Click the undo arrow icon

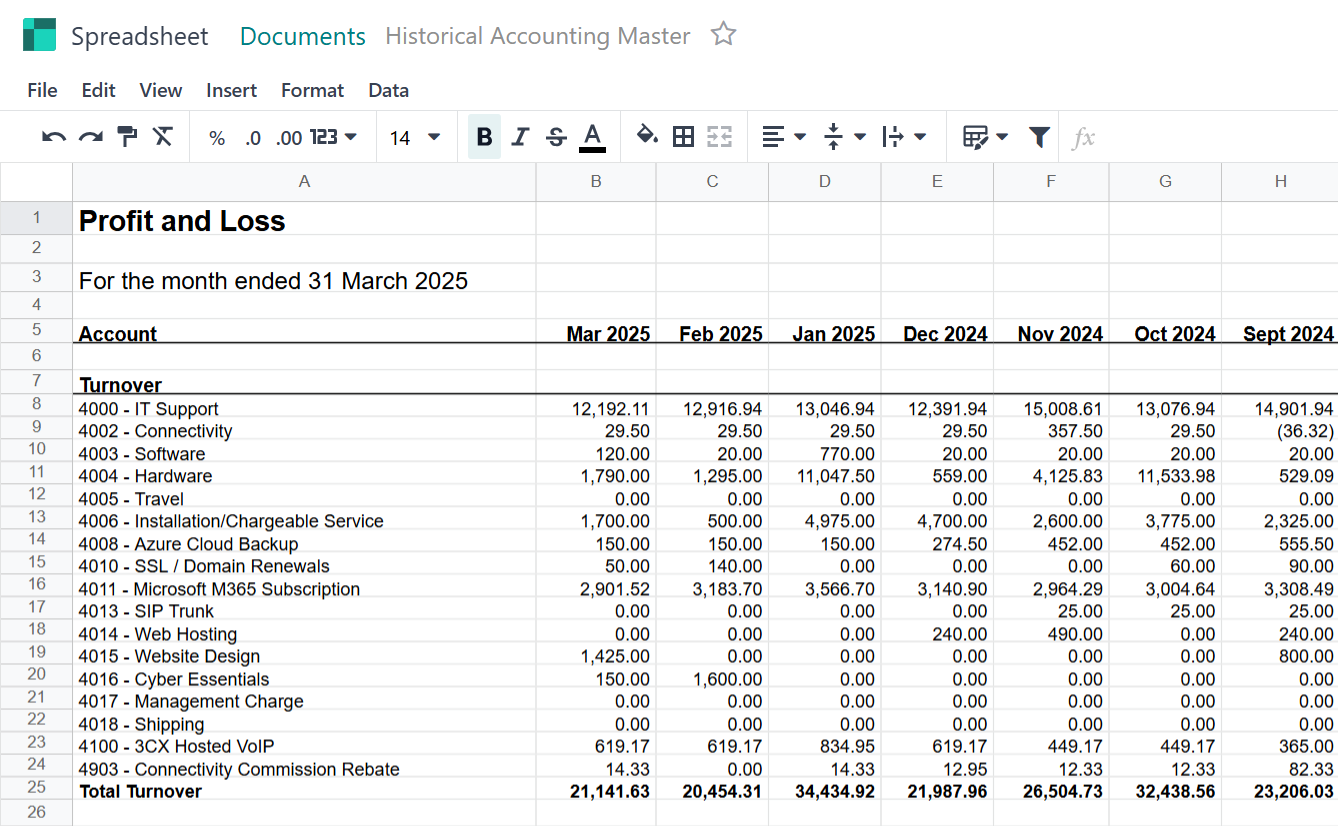point(54,137)
